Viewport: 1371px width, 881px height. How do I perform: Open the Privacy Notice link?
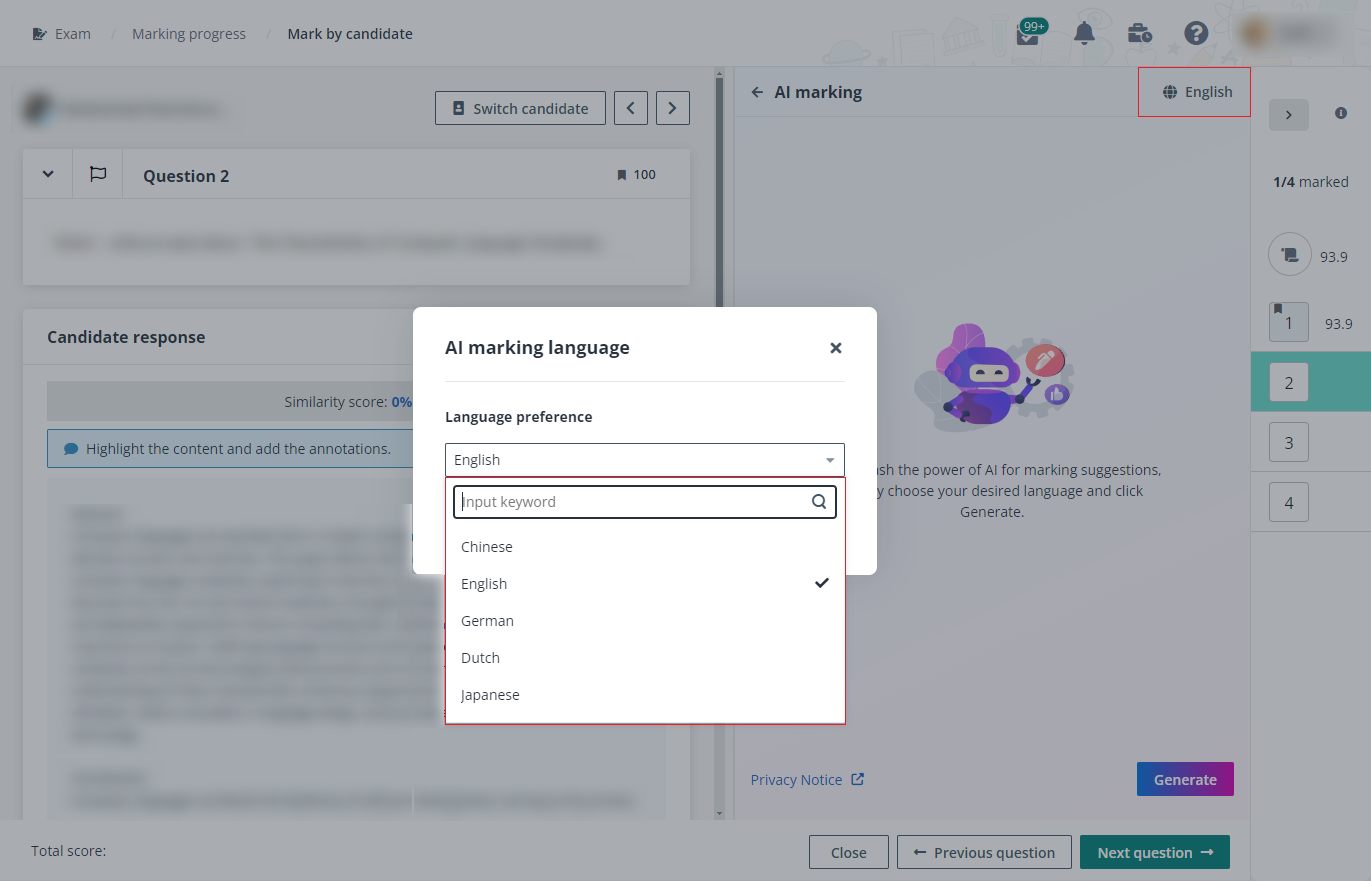pos(798,779)
